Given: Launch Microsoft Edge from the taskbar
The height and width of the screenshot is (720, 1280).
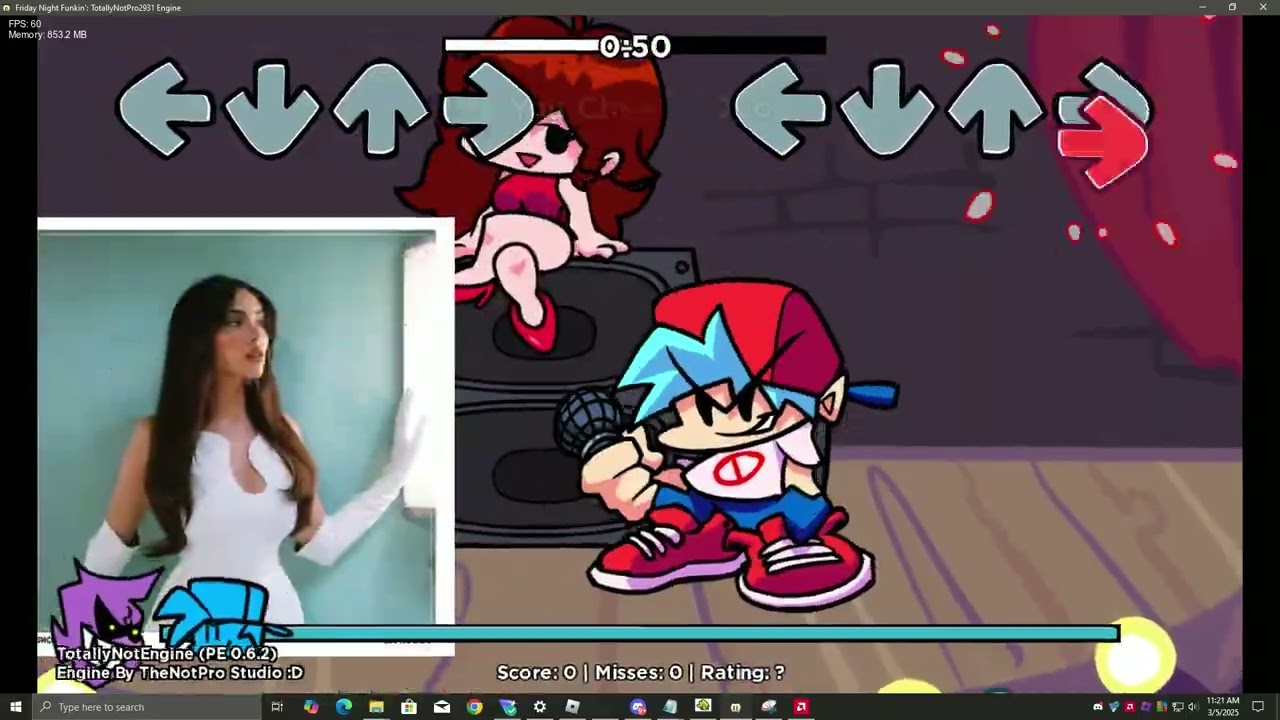Looking at the screenshot, I should point(344,707).
